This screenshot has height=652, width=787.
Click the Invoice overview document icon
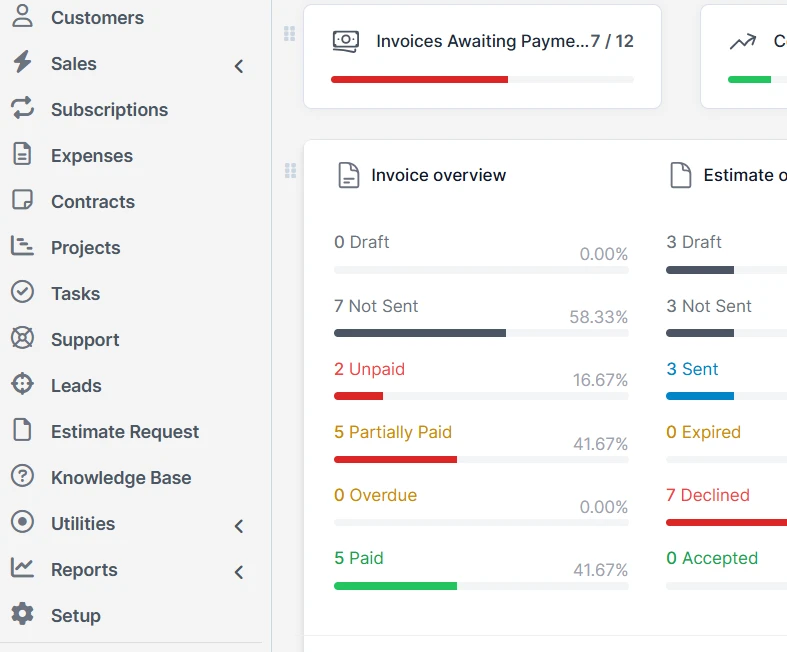click(x=348, y=175)
